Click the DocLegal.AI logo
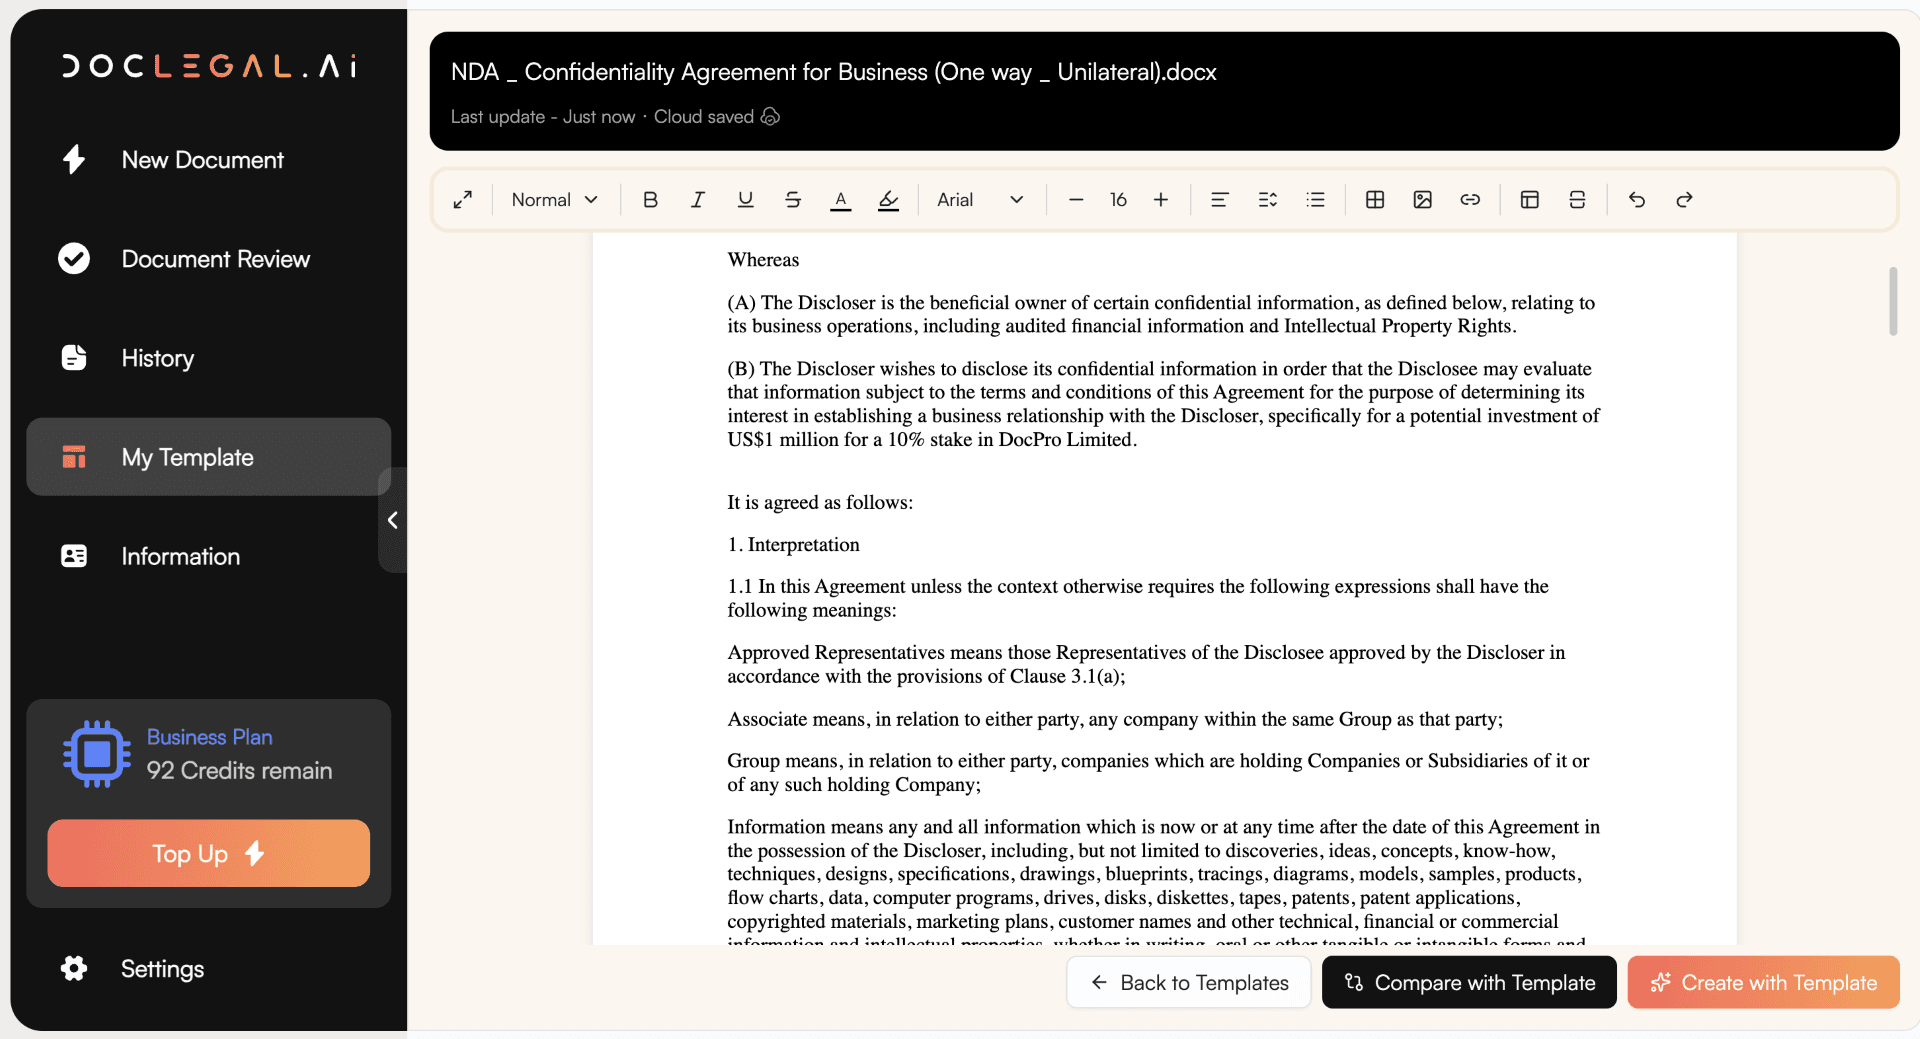1920x1039 pixels. (x=209, y=66)
